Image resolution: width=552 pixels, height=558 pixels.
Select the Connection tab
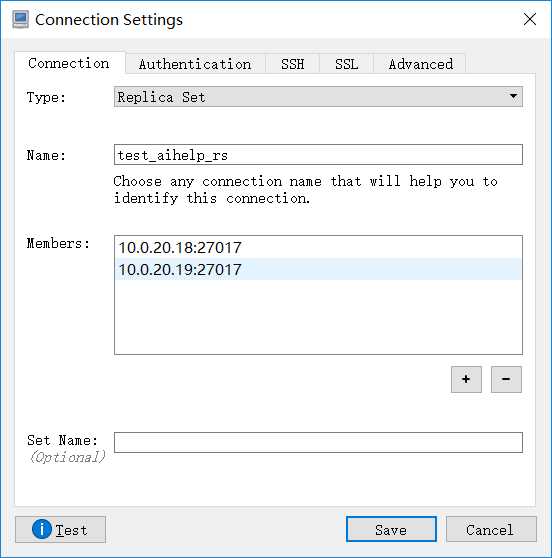pos(69,63)
